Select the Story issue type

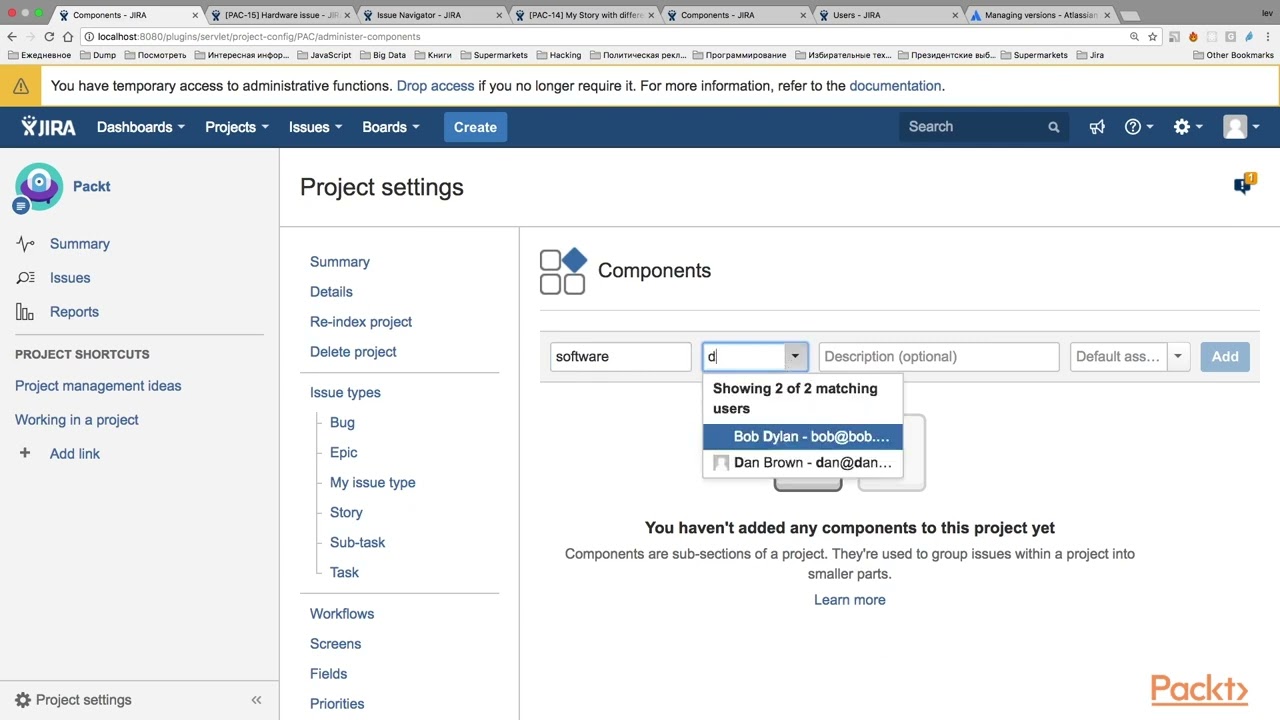click(x=346, y=513)
